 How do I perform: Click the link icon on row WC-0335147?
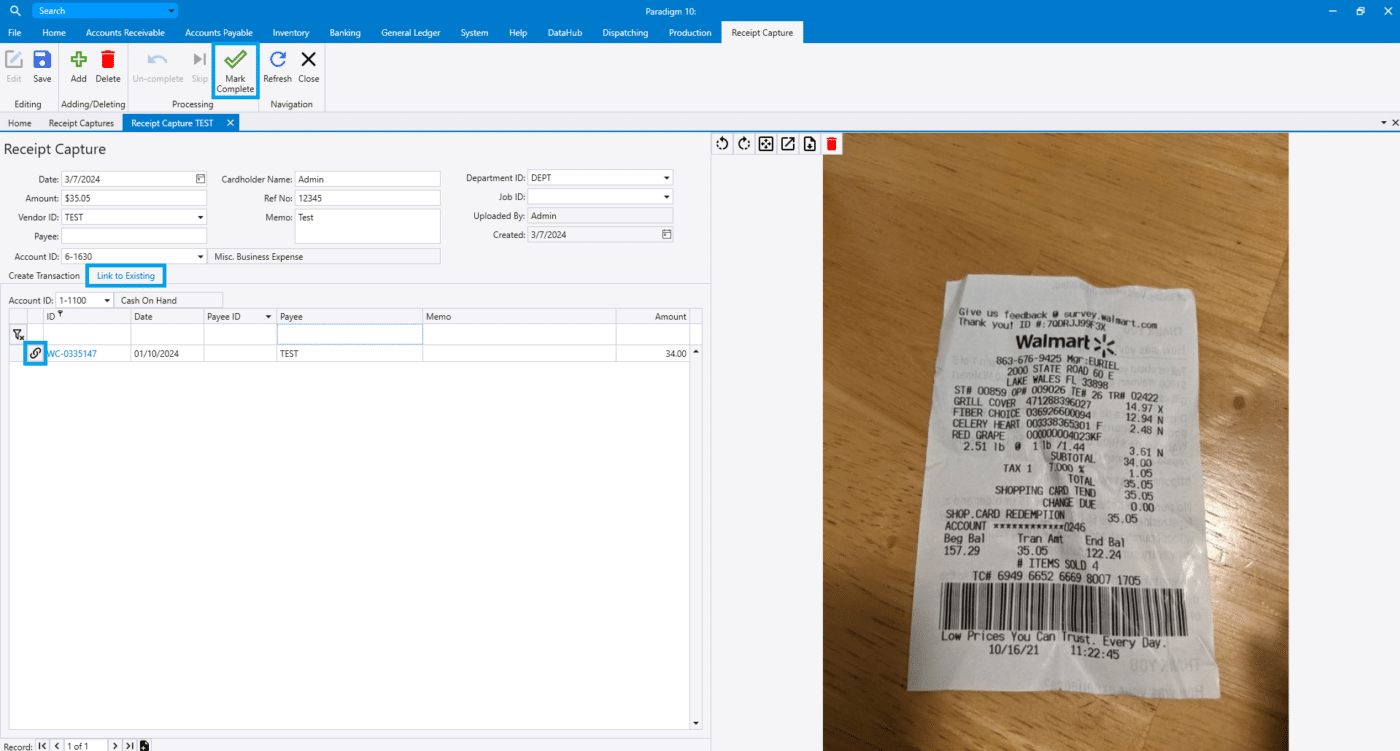(x=35, y=353)
